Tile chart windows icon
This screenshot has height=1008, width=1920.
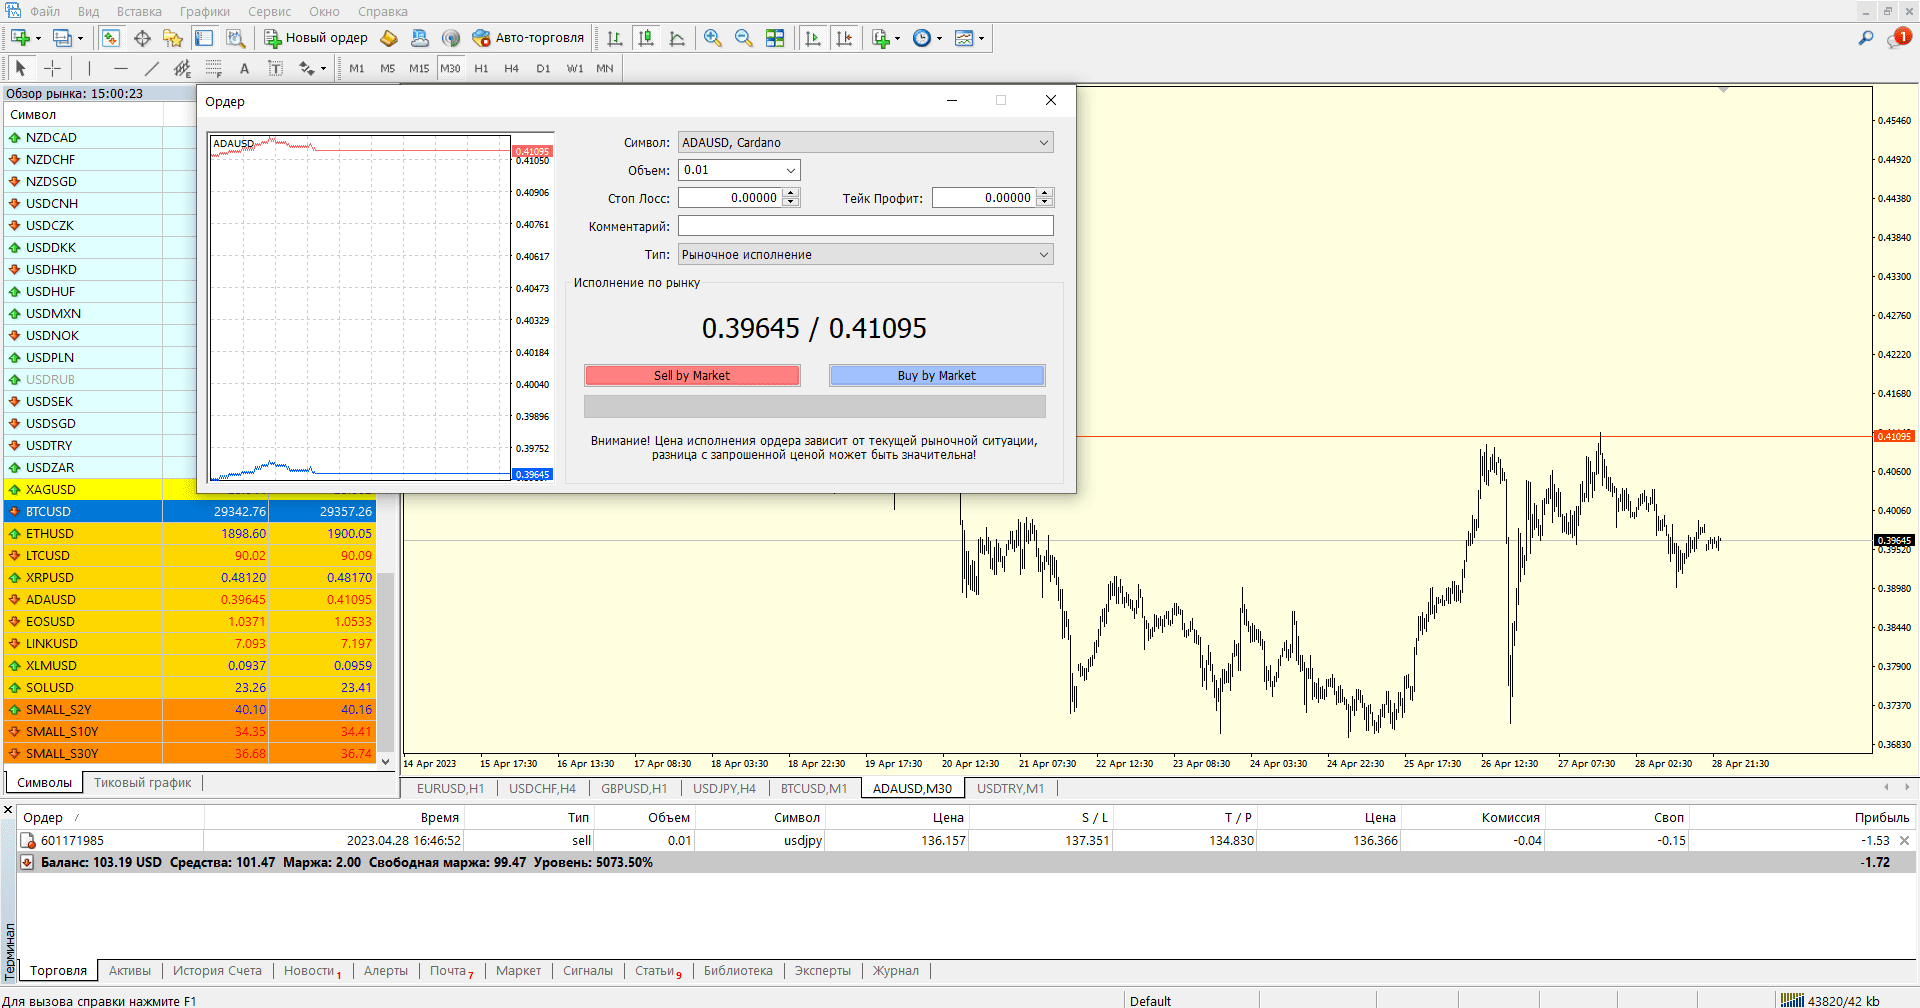pos(775,38)
